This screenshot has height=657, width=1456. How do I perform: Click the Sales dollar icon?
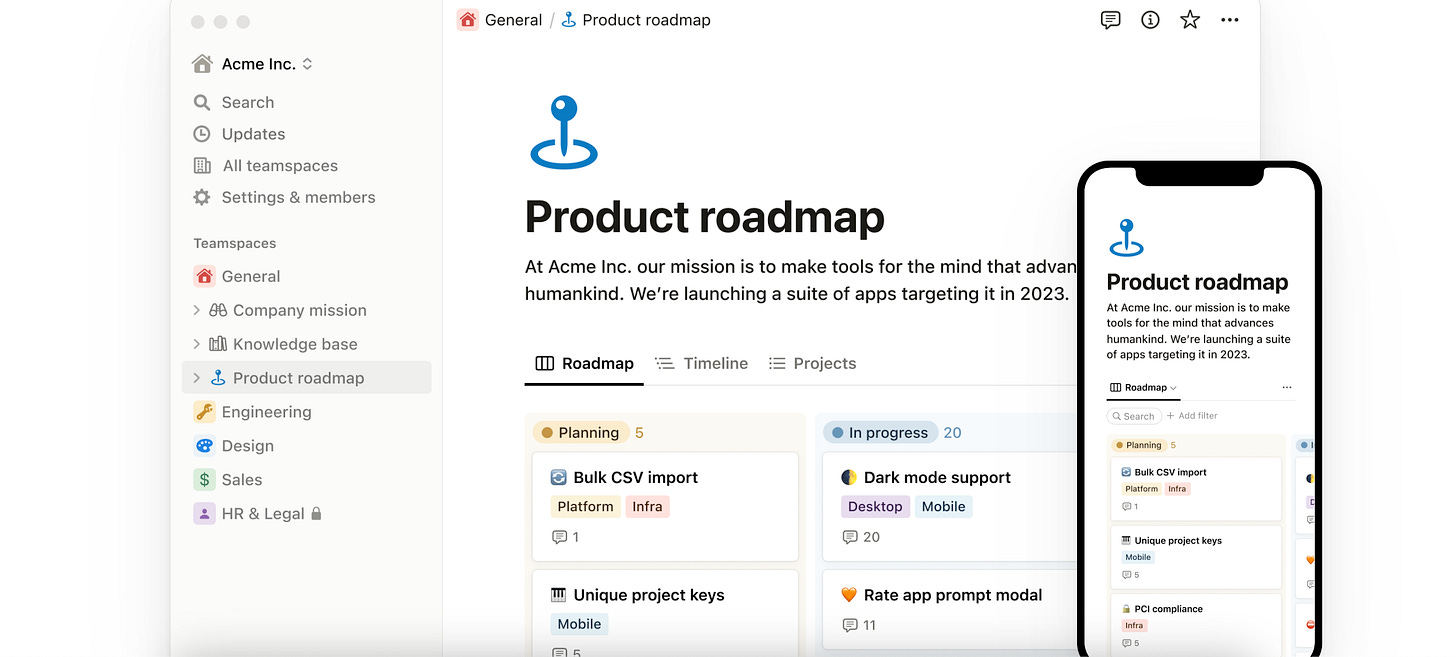pos(204,480)
